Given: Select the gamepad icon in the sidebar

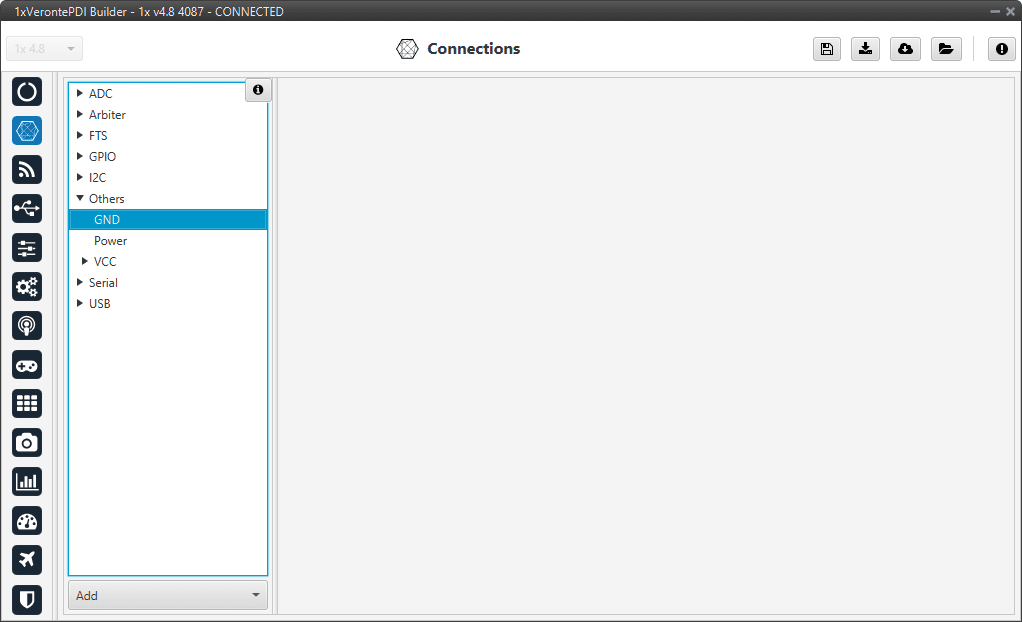Looking at the screenshot, I should 27,365.
